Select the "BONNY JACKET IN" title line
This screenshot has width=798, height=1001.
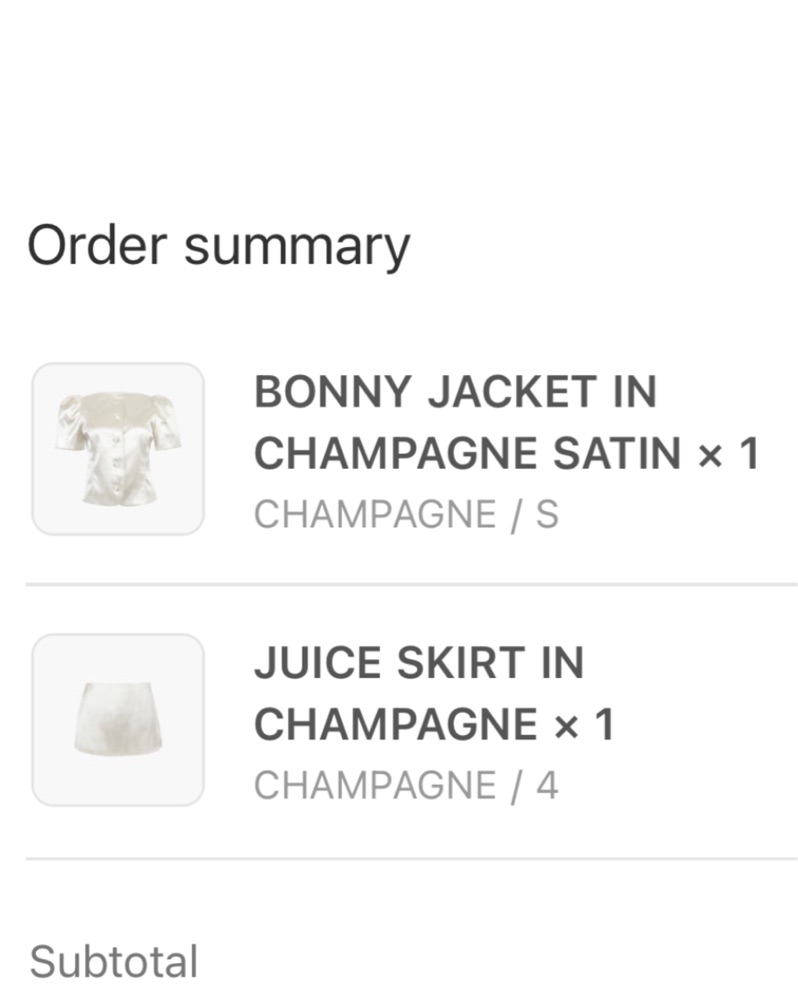coord(455,392)
